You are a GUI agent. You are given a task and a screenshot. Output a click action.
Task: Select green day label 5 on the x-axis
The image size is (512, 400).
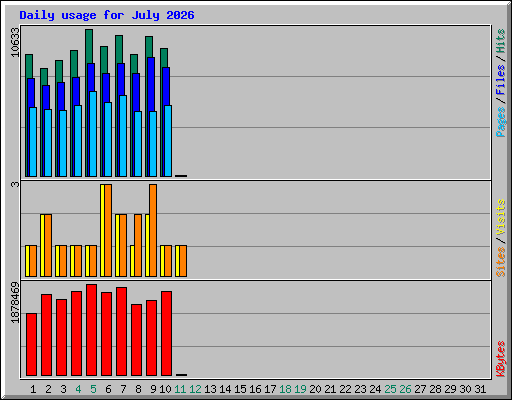pyautogui.click(x=93, y=389)
